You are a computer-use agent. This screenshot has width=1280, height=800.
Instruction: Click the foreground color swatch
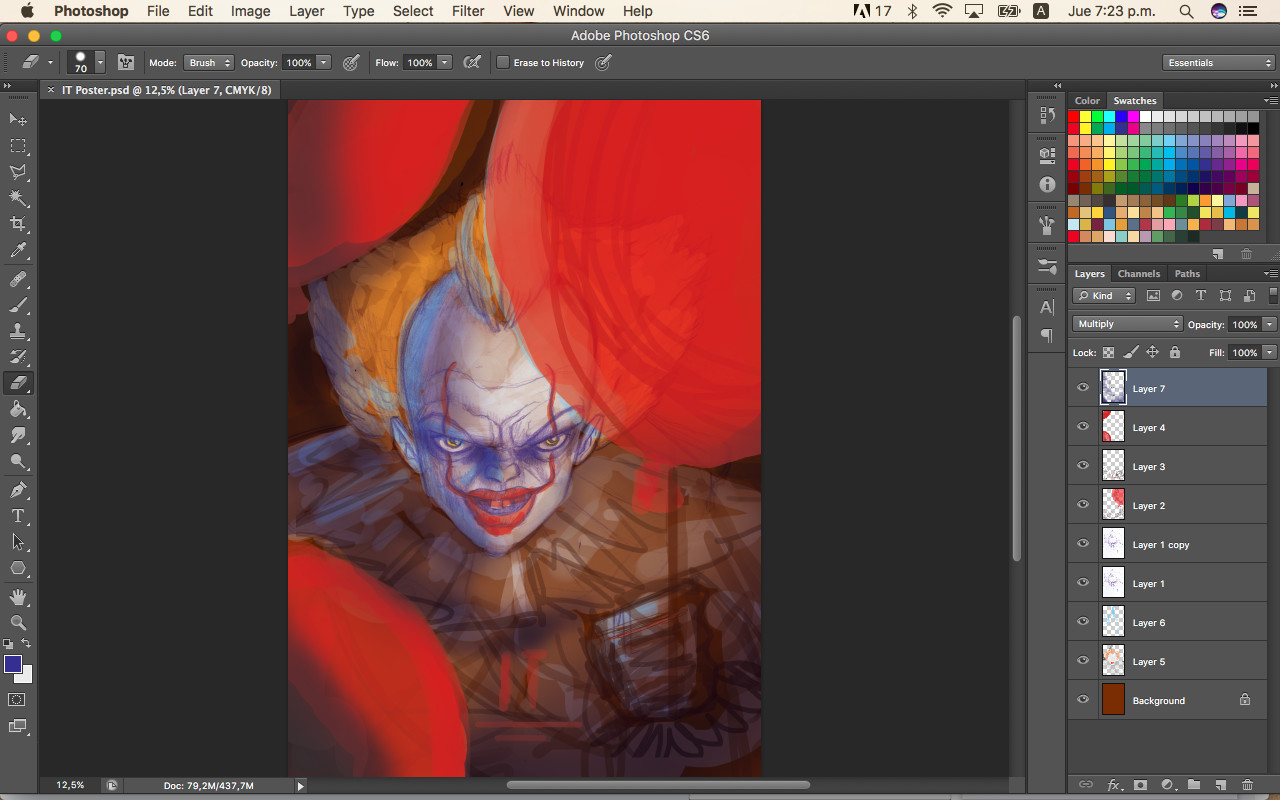pyautogui.click(x=12, y=664)
